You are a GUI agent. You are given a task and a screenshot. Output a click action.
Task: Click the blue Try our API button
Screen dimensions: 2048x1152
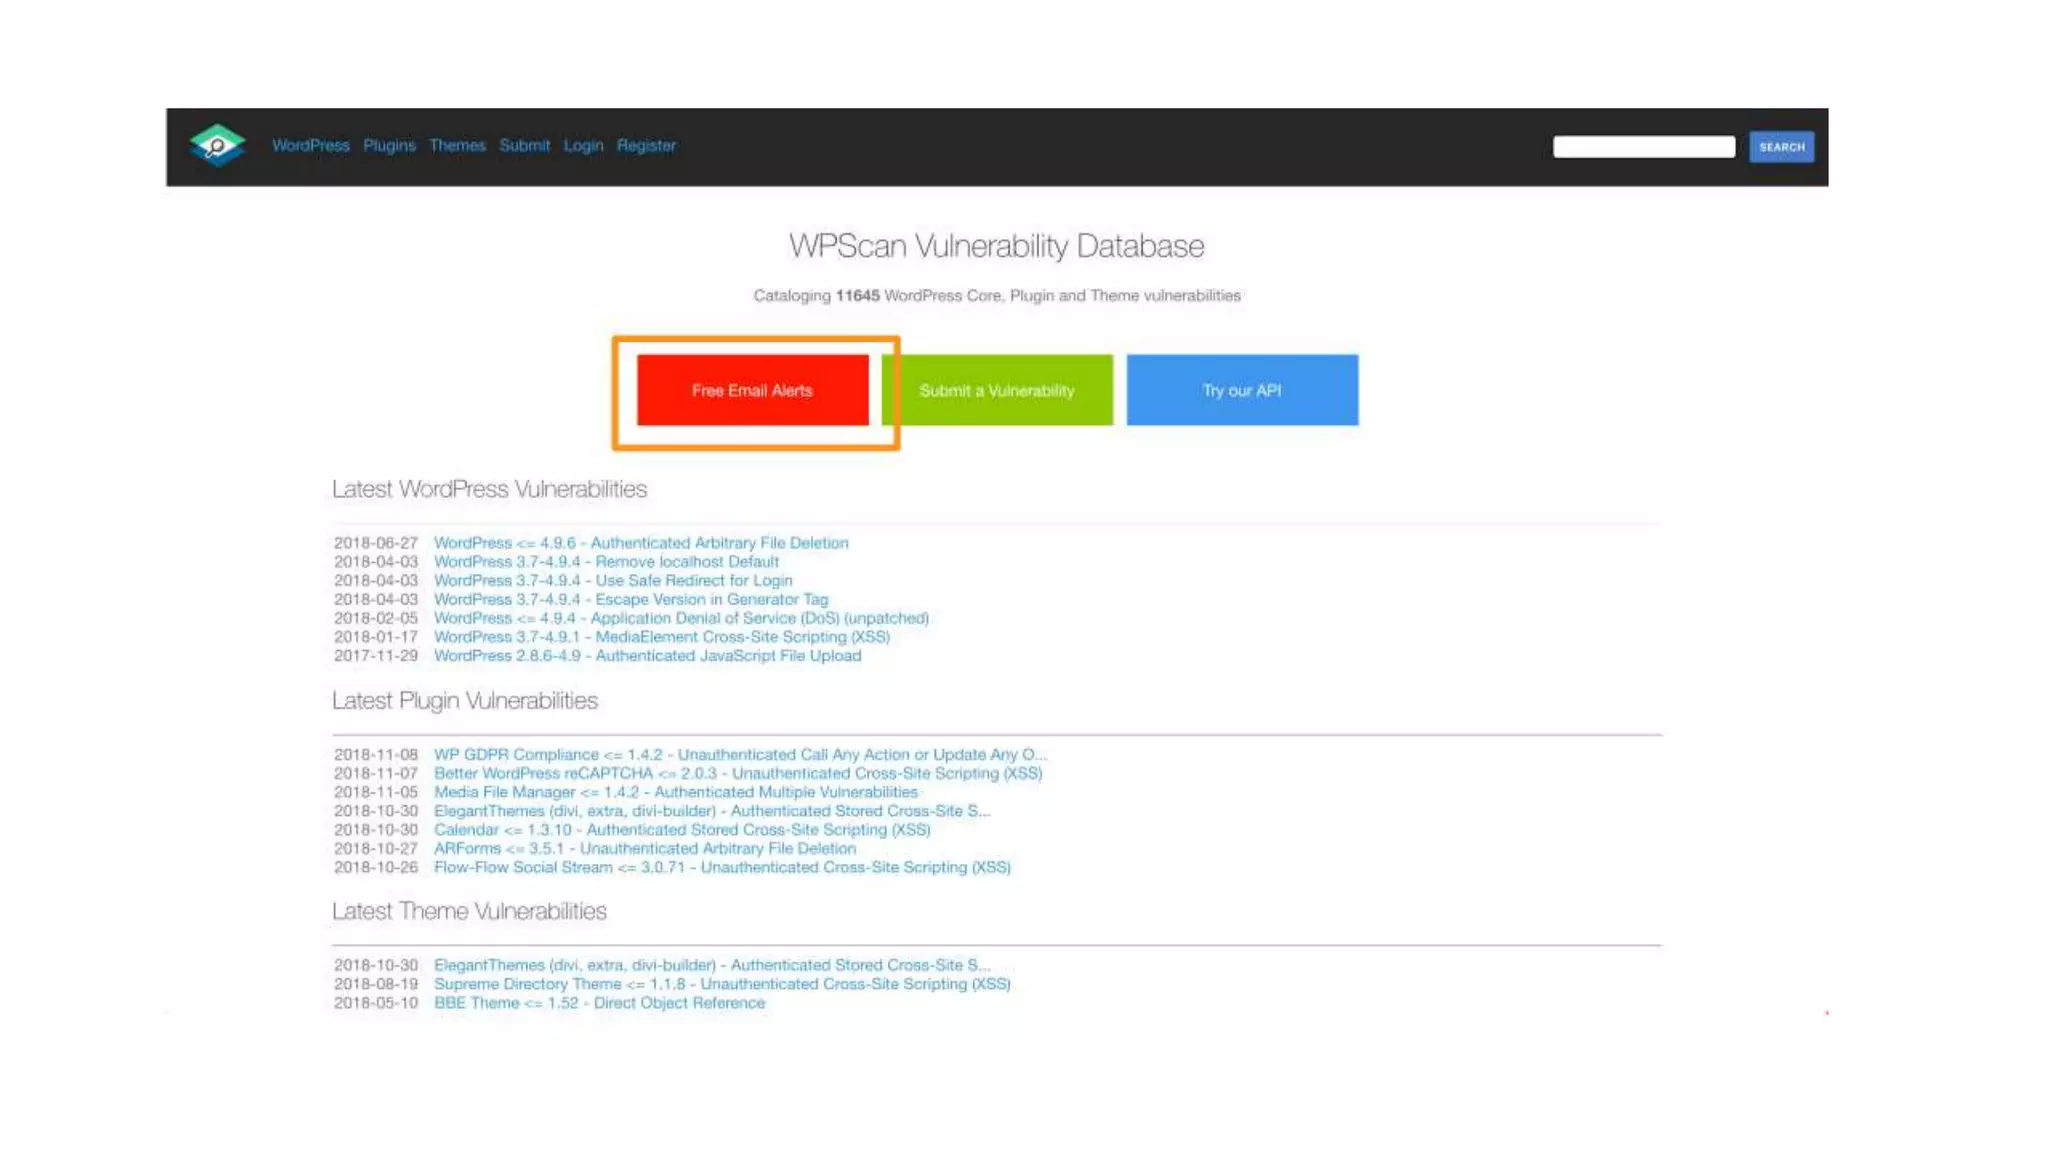tap(1241, 390)
